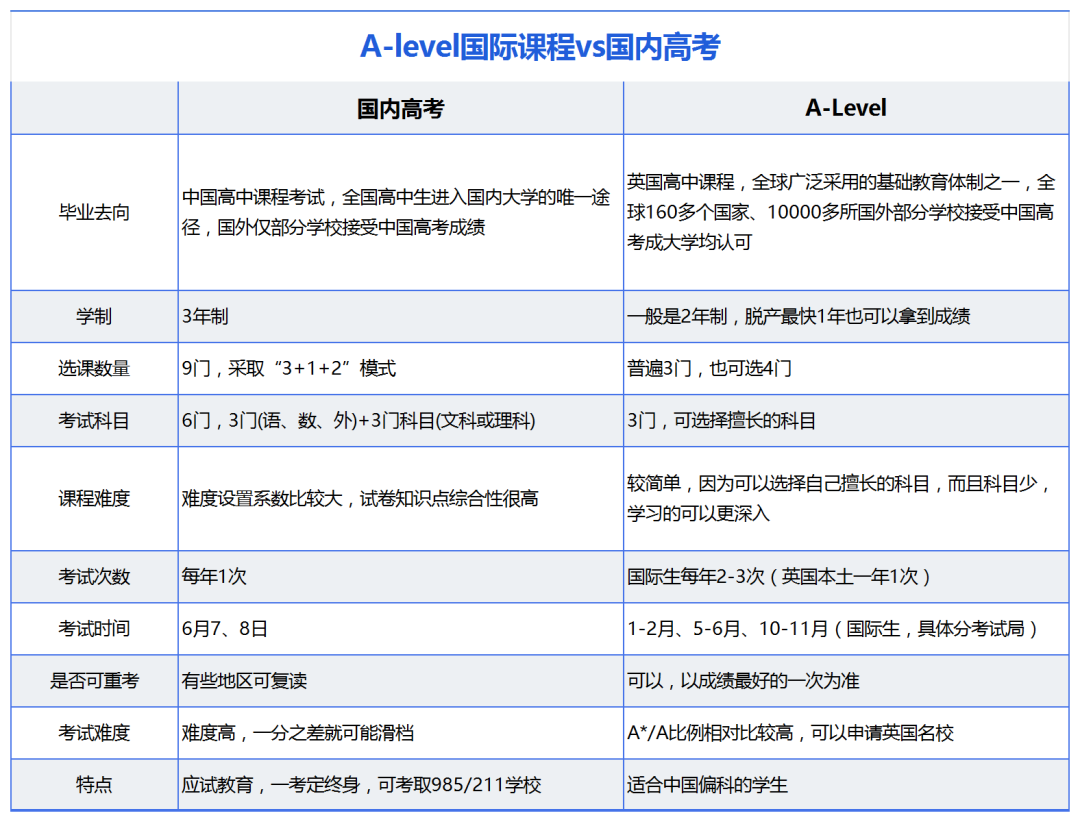
Task: Click the '考试难度' row label
Action: click(94, 732)
